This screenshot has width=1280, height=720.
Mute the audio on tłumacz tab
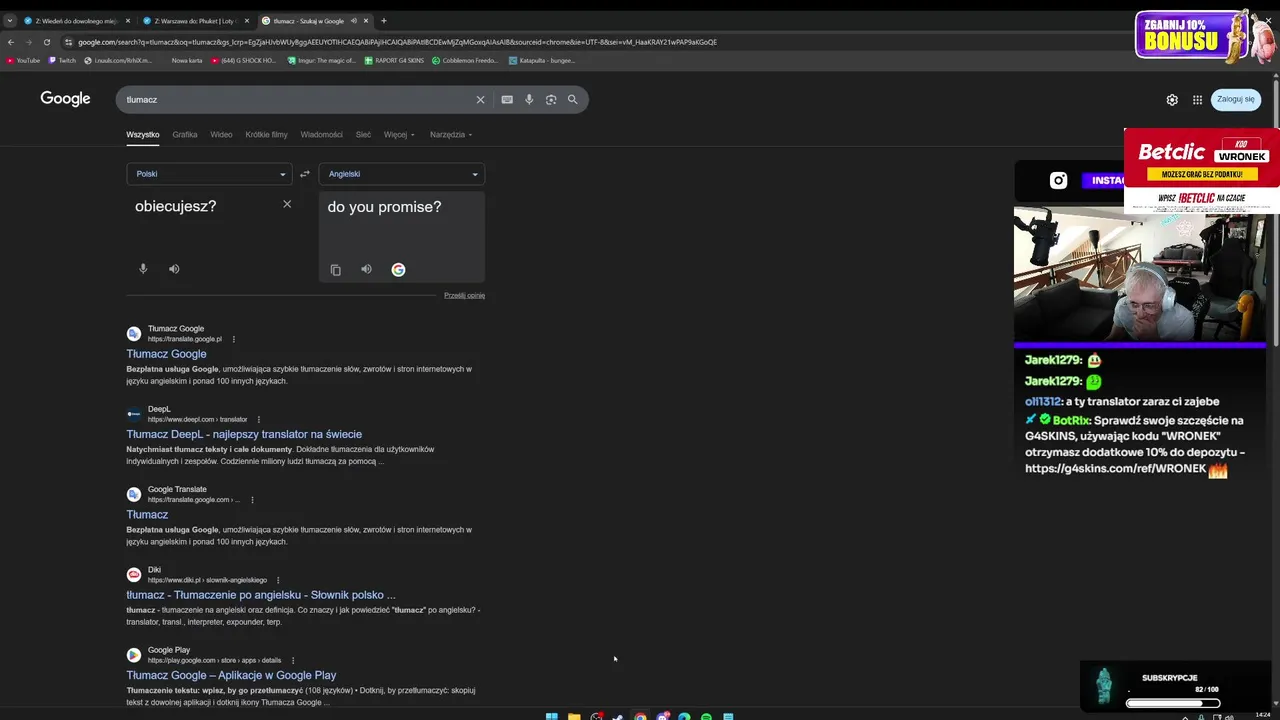[x=353, y=20]
